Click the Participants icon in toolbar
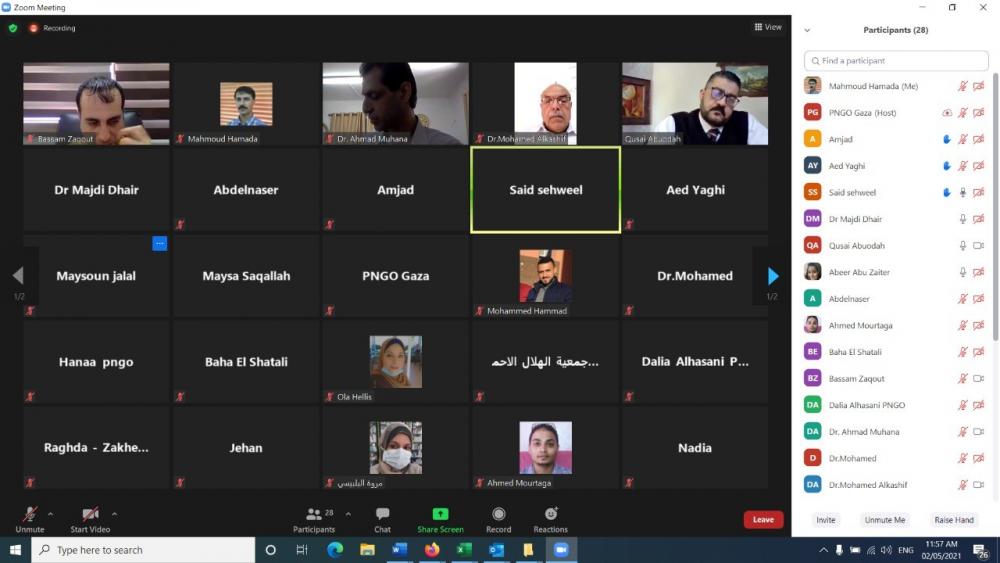The width and height of the screenshot is (1000, 563). [x=314, y=514]
